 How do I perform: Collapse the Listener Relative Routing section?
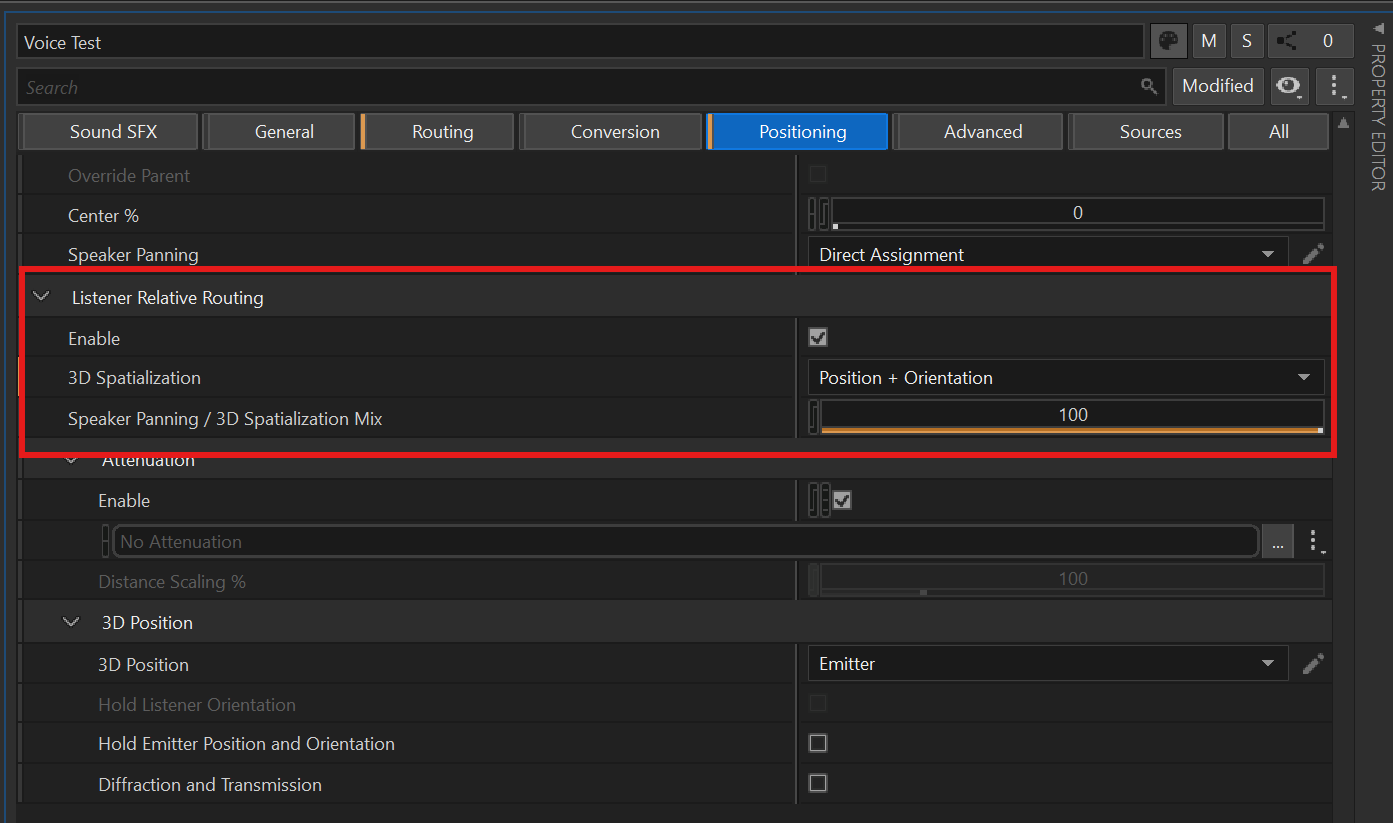pos(41,297)
